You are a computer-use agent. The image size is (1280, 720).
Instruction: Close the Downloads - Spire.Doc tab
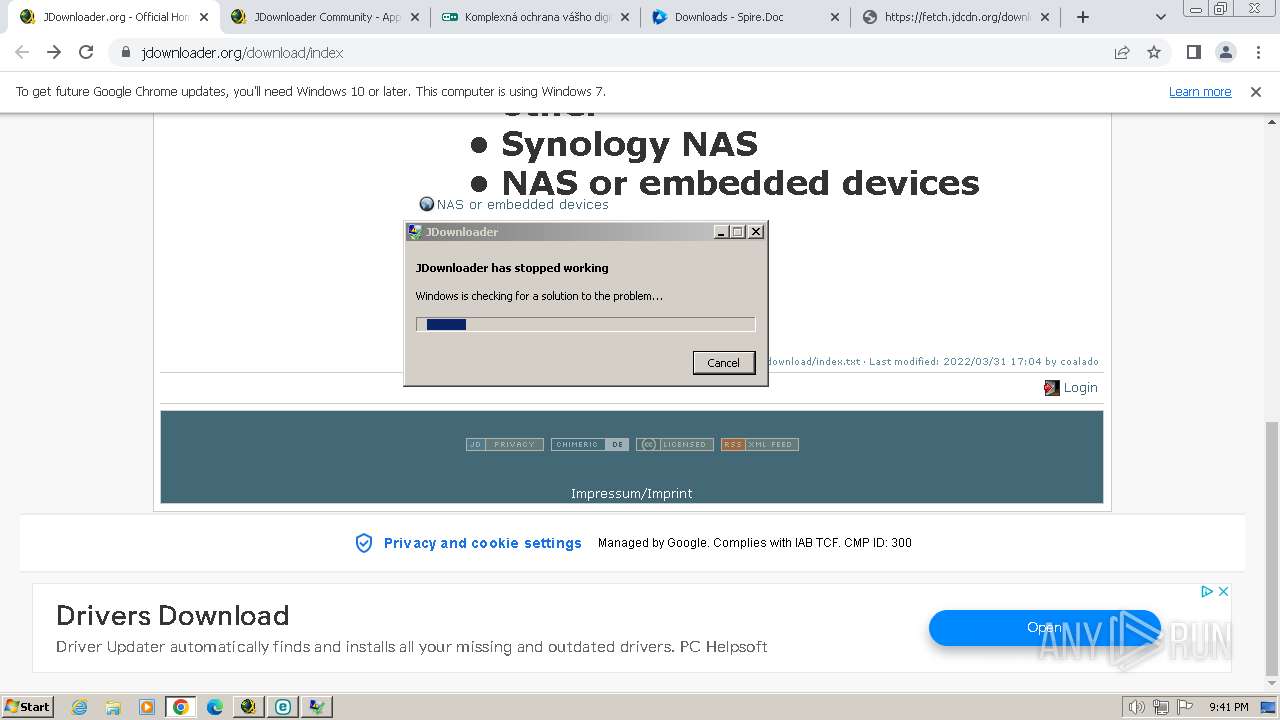pos(835,17)
